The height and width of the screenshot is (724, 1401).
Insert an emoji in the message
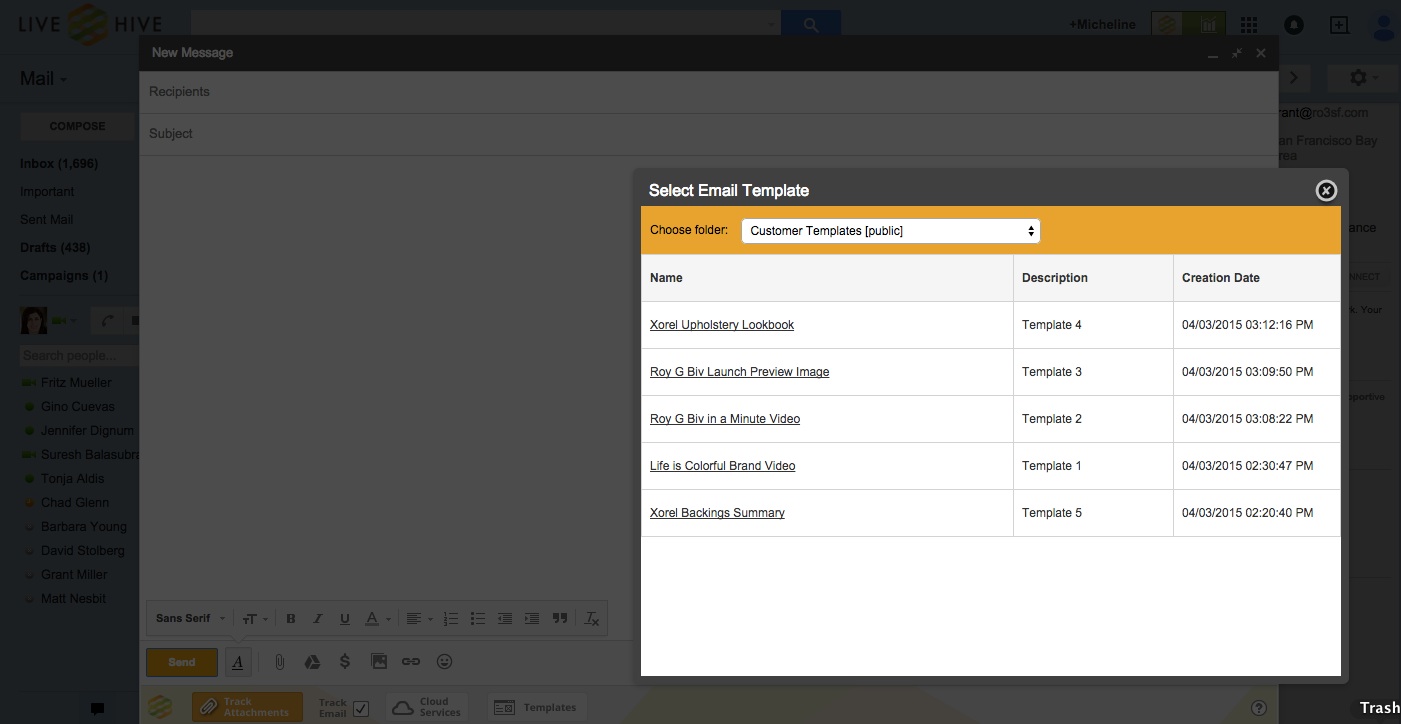(444, 661)
